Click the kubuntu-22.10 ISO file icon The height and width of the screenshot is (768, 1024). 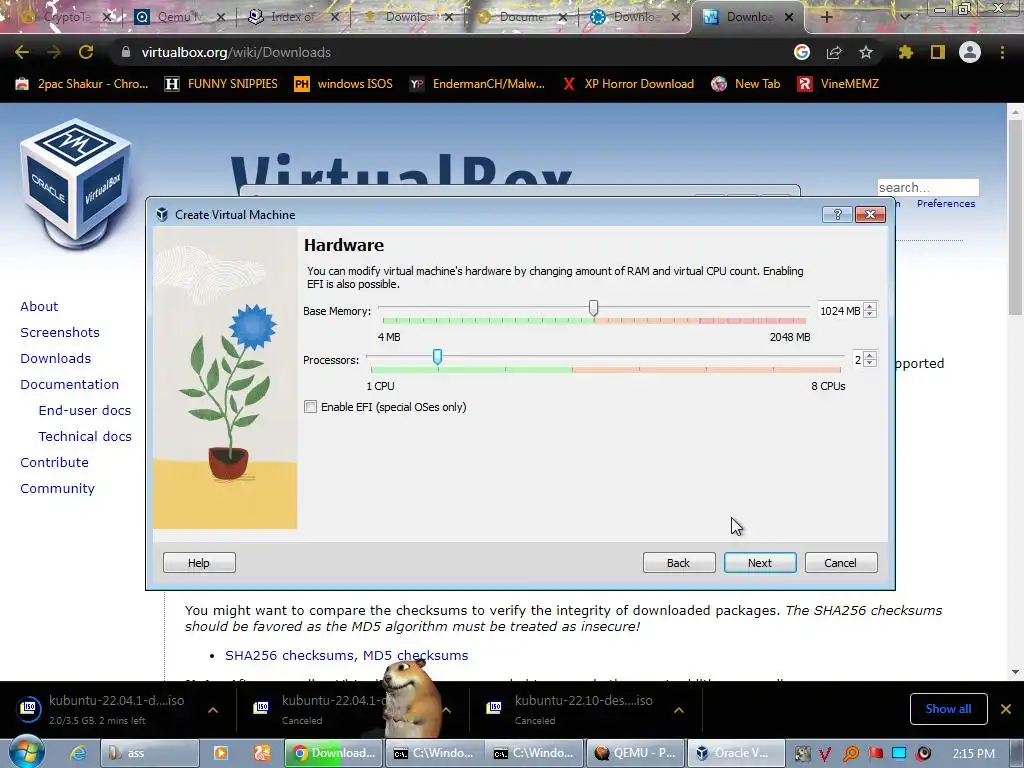tap(494, 707)
